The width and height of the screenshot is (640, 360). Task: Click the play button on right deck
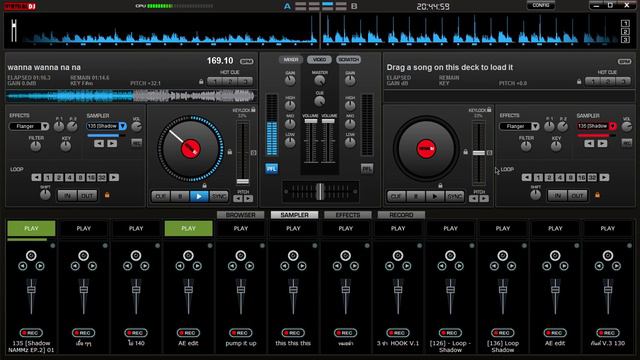click(x=435, y=196)
